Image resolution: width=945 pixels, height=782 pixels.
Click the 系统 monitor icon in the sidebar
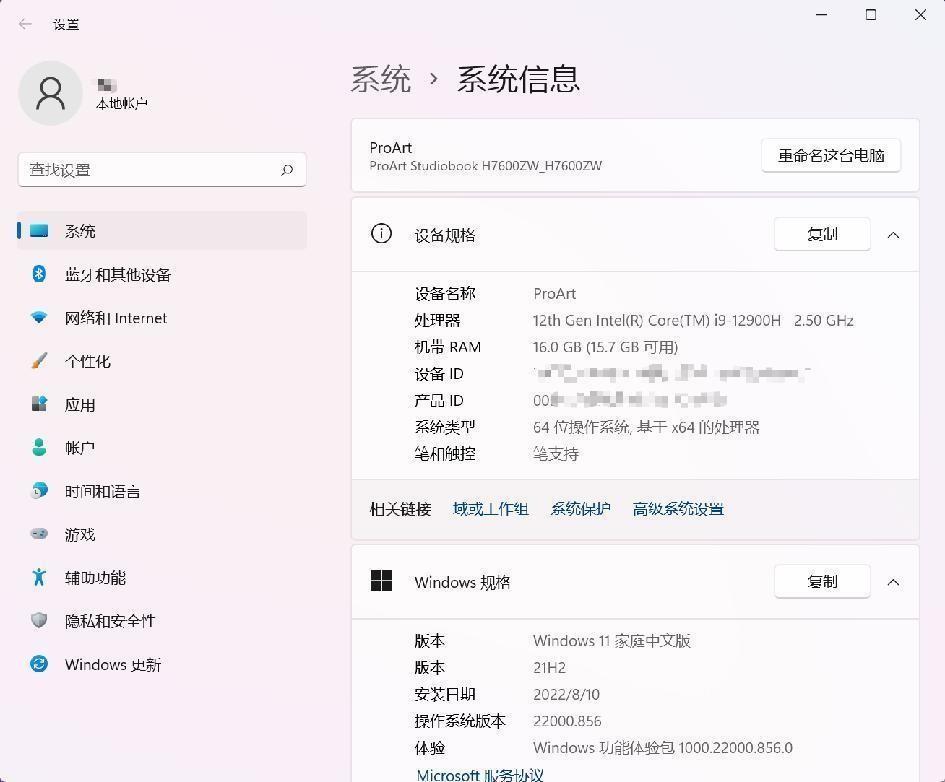pos(39,231)
